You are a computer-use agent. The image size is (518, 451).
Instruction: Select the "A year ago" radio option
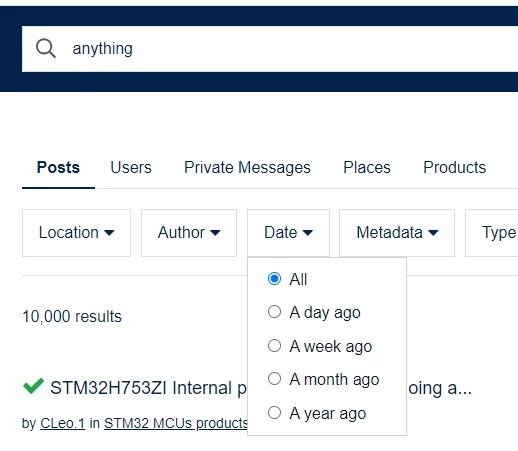coord(274,412)
